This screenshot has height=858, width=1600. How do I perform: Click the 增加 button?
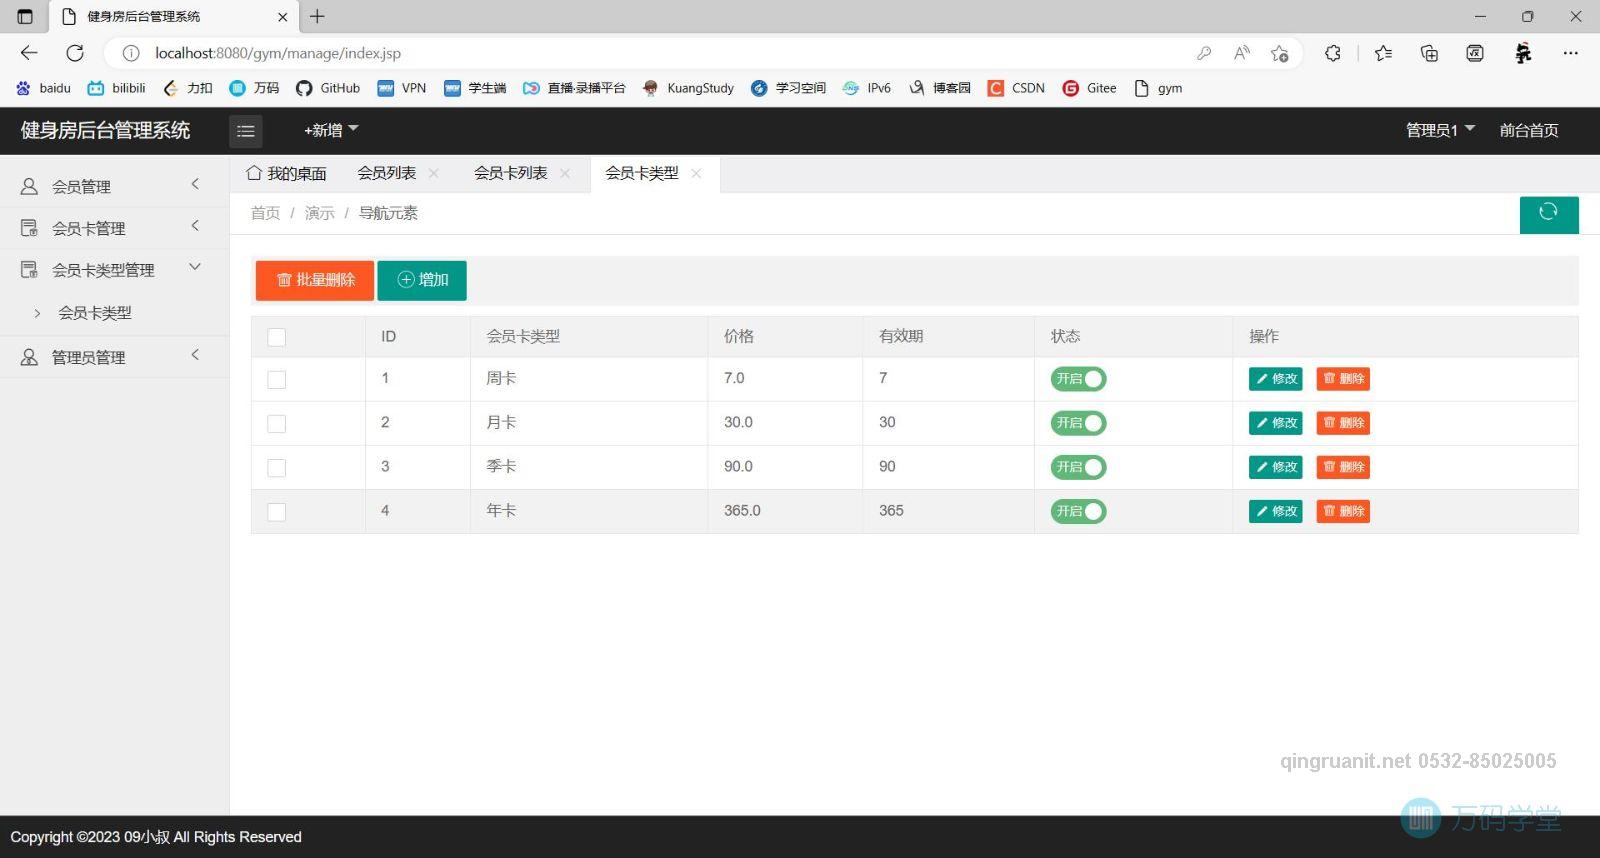click(422, 280)
